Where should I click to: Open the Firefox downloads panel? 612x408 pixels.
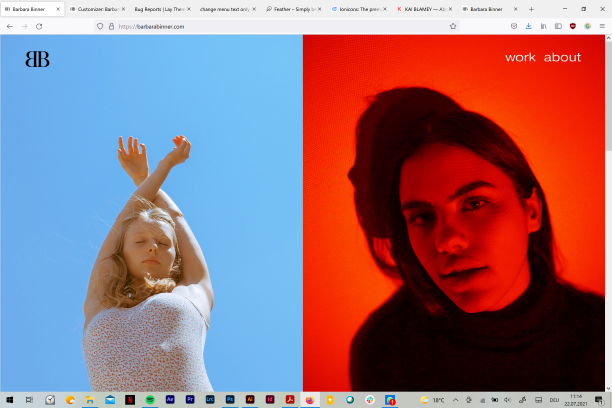pos(528,26)
